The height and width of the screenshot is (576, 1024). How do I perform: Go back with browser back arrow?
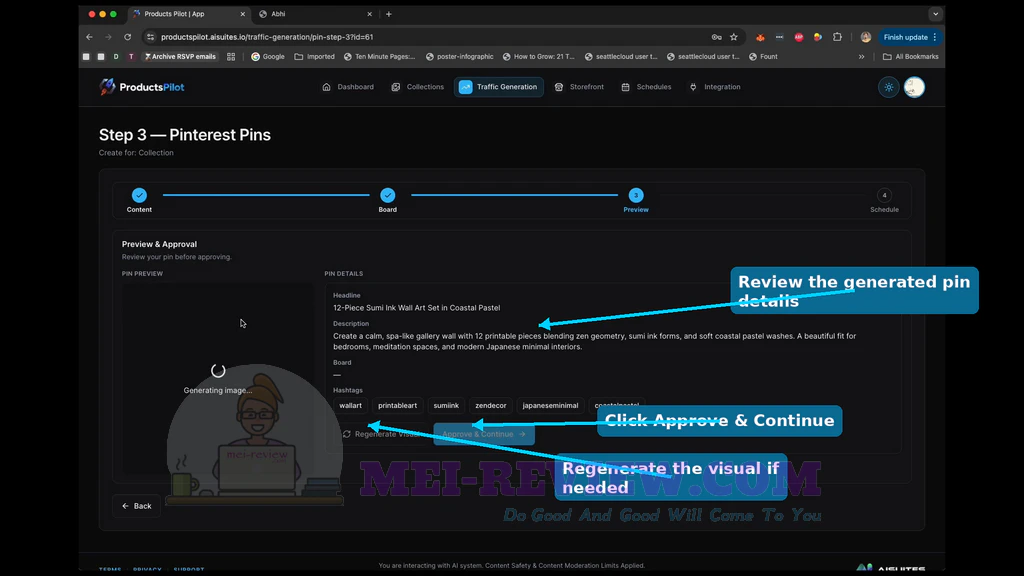(x=89, y=37)
